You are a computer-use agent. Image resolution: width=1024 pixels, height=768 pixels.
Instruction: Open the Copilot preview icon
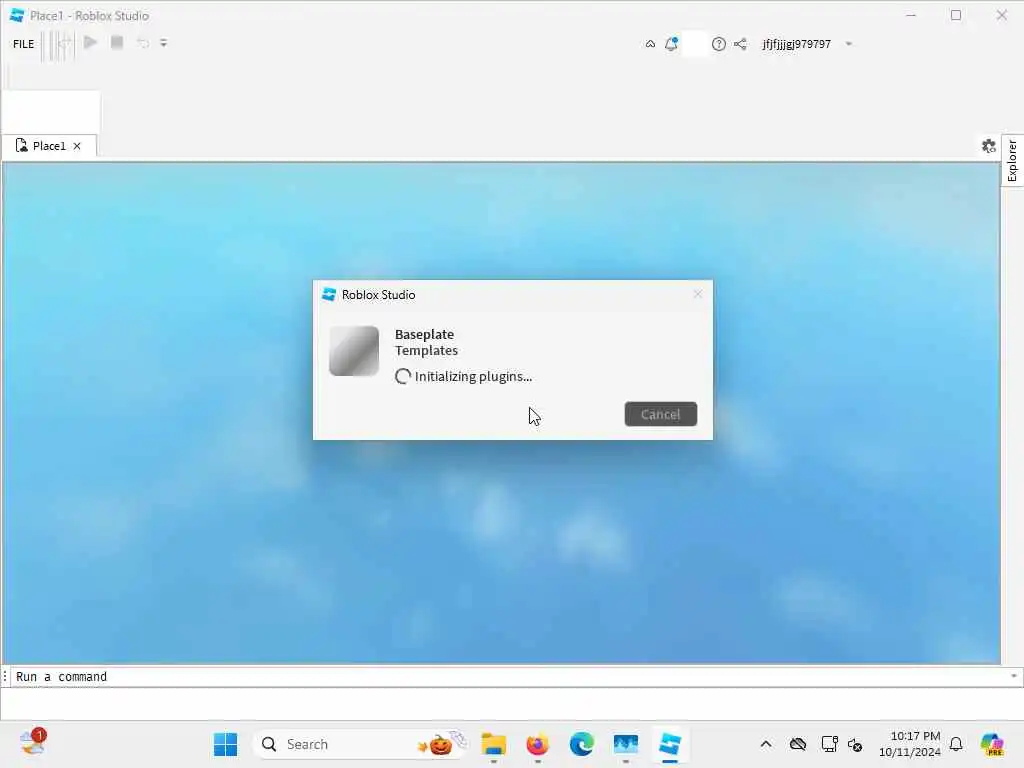tap(992, 744)
